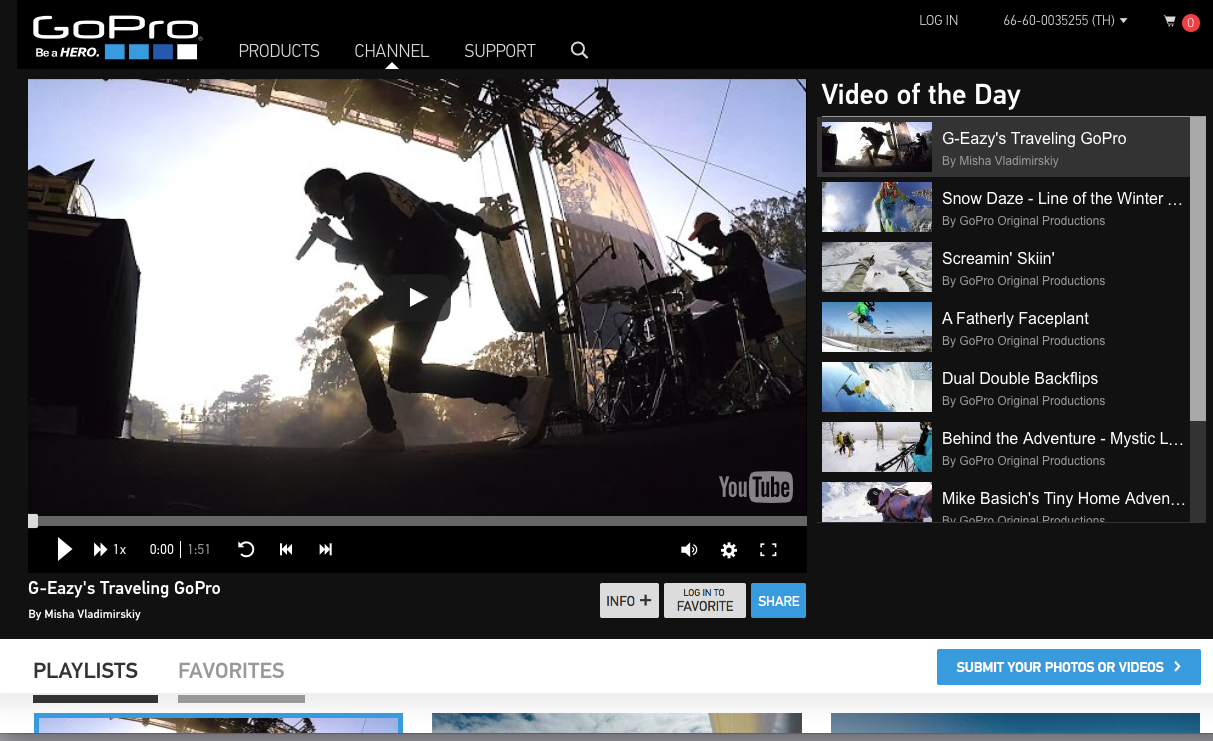Click 'By Misha Vladimirskiy' below video title
1213x741 pixels.
(85, 614)
